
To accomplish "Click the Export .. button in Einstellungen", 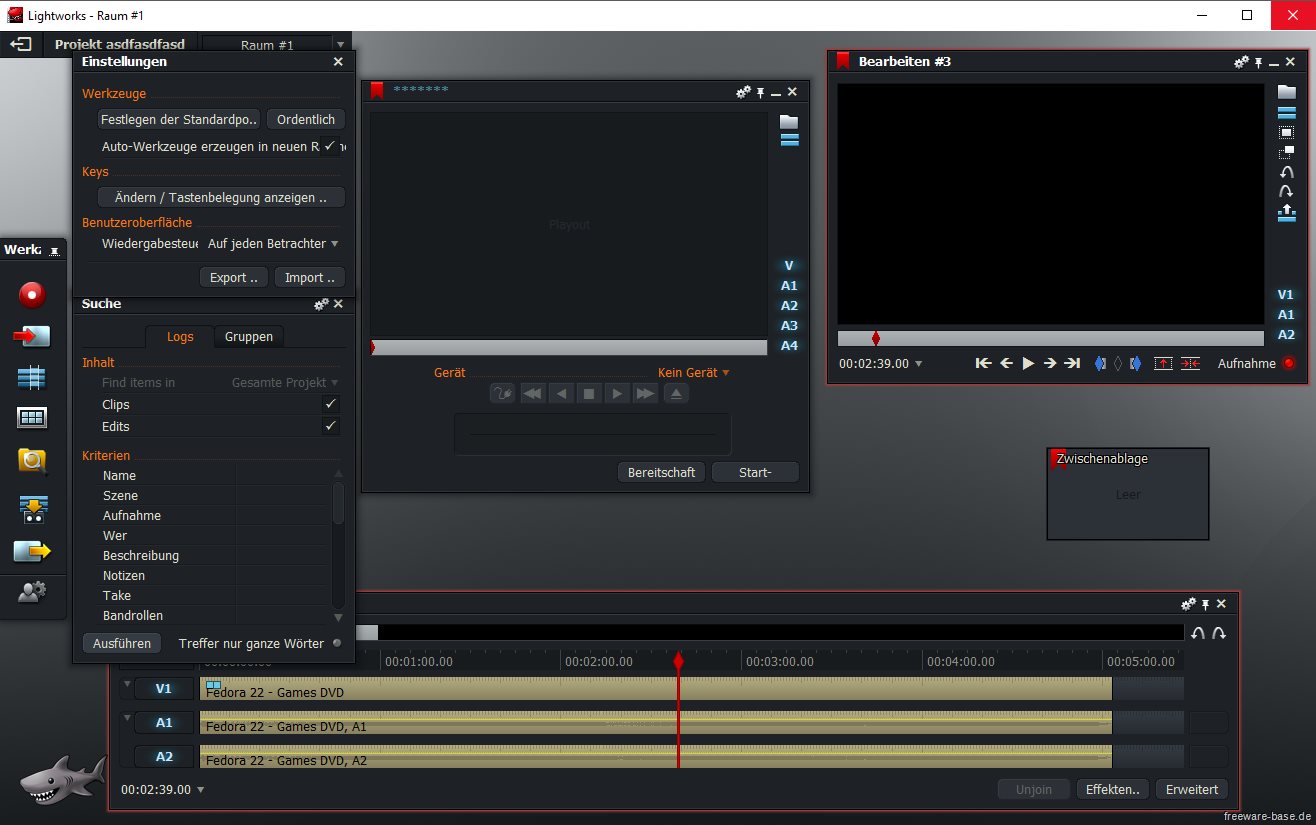I will point(234,278).
